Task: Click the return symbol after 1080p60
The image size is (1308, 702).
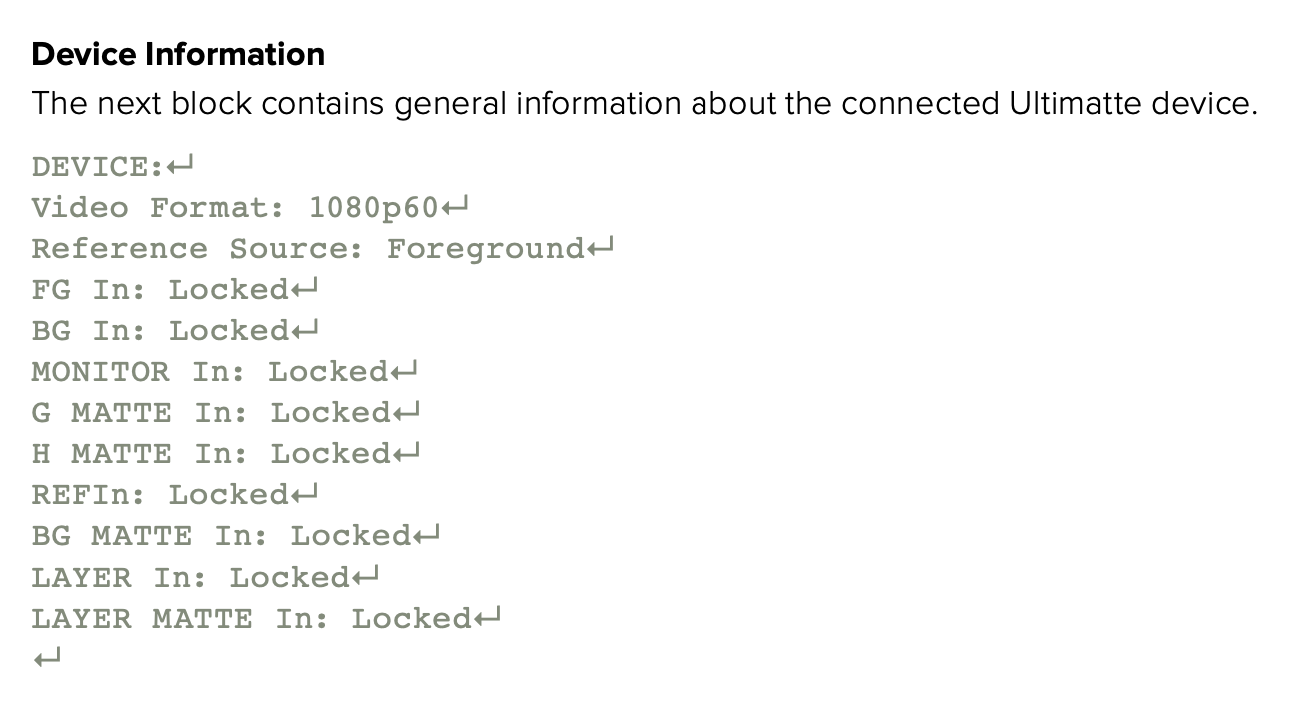Action: tap(455, 208)
